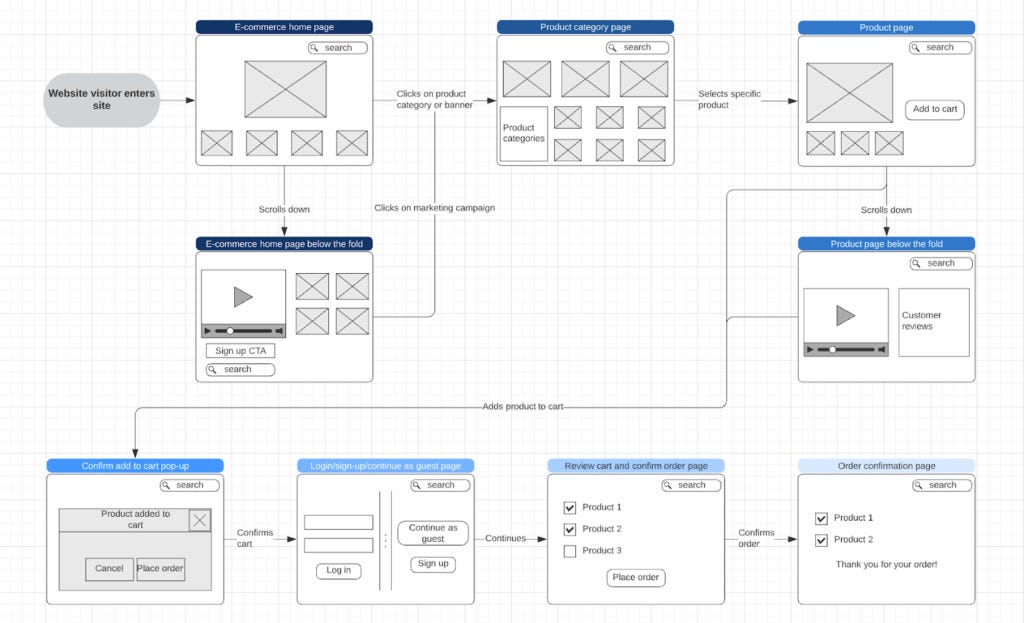
Task: Select the "Continues" connector label
Action: pyautogui.click(x=505, y=538)
